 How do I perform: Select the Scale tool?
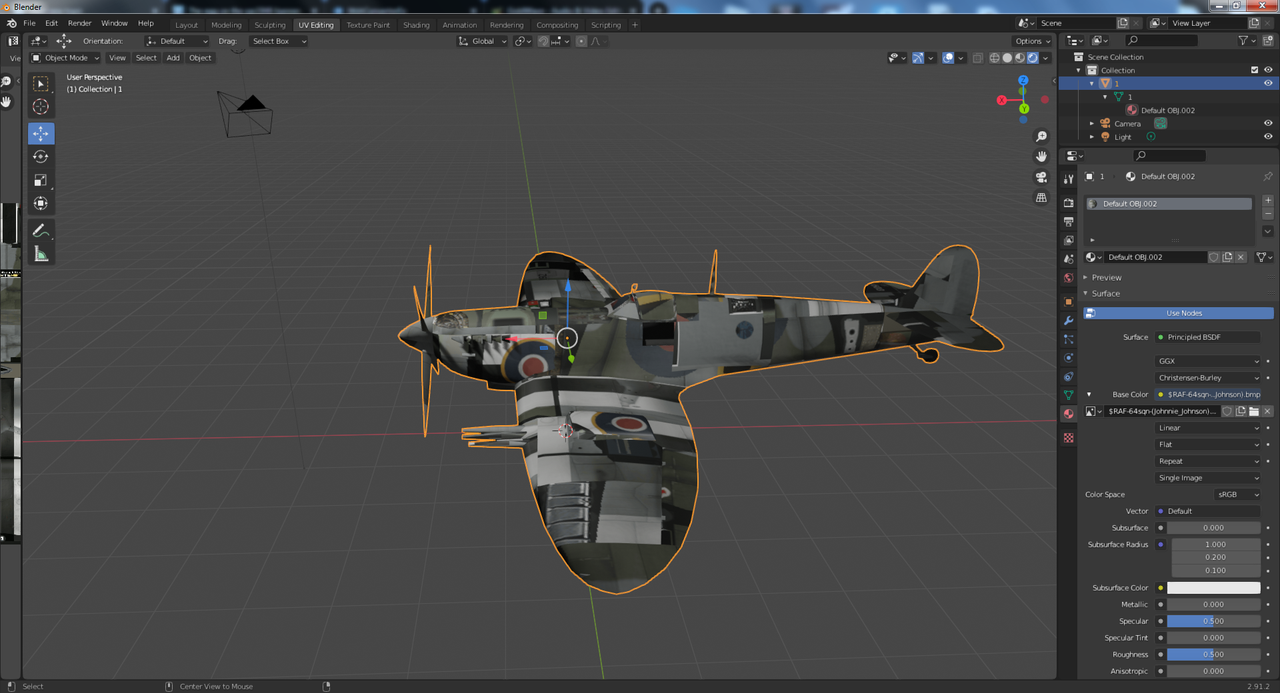tap(40, 180)
